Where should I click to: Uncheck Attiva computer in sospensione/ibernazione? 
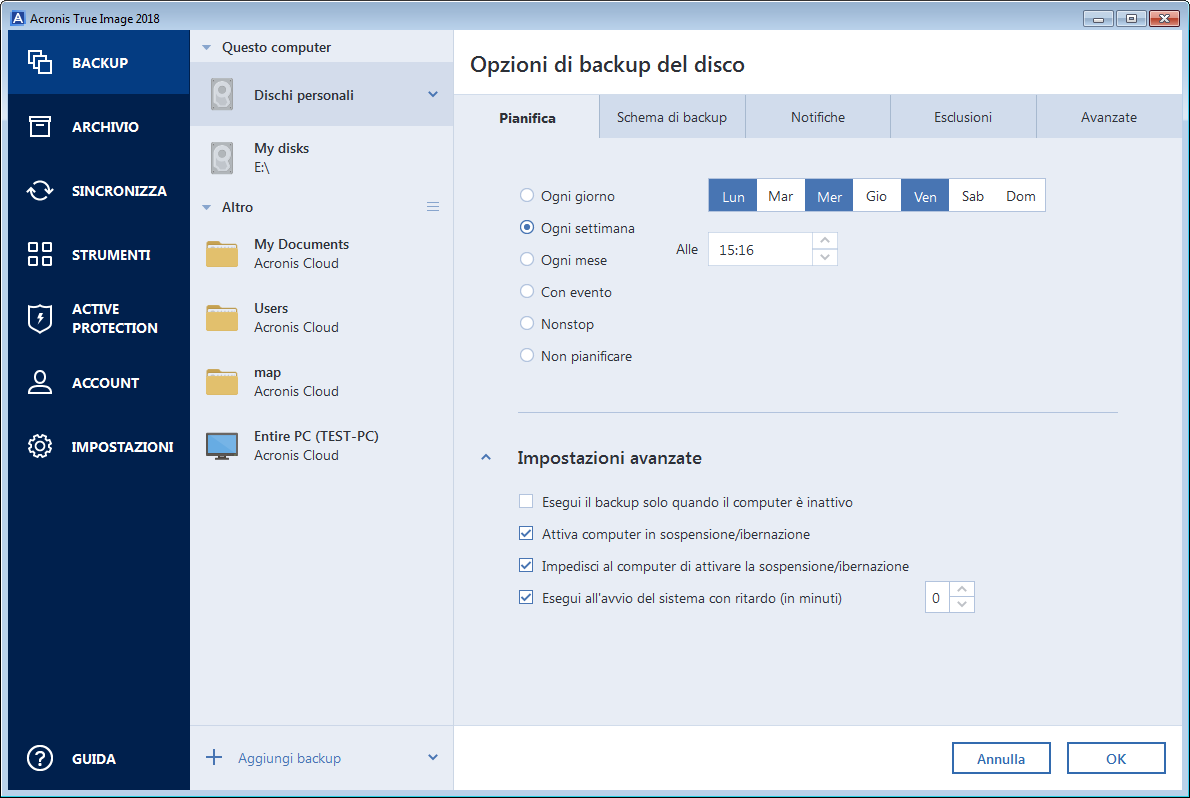click(526, 533)
